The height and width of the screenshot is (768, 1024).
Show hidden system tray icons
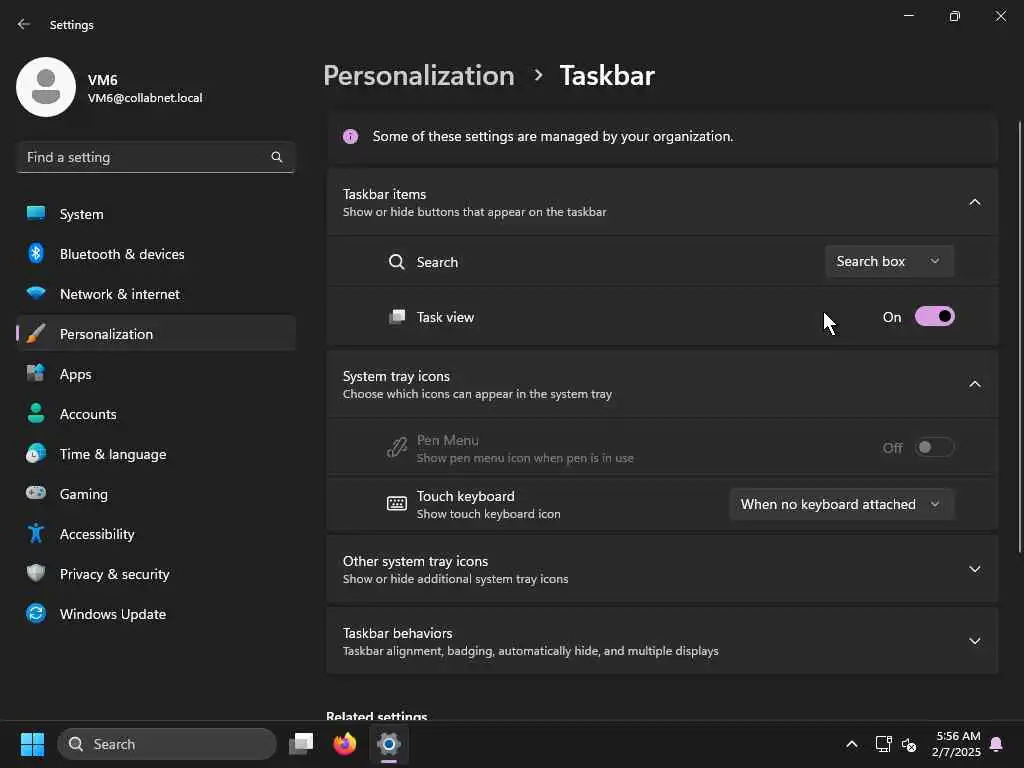pyautogui.click(x=851, y=744)
